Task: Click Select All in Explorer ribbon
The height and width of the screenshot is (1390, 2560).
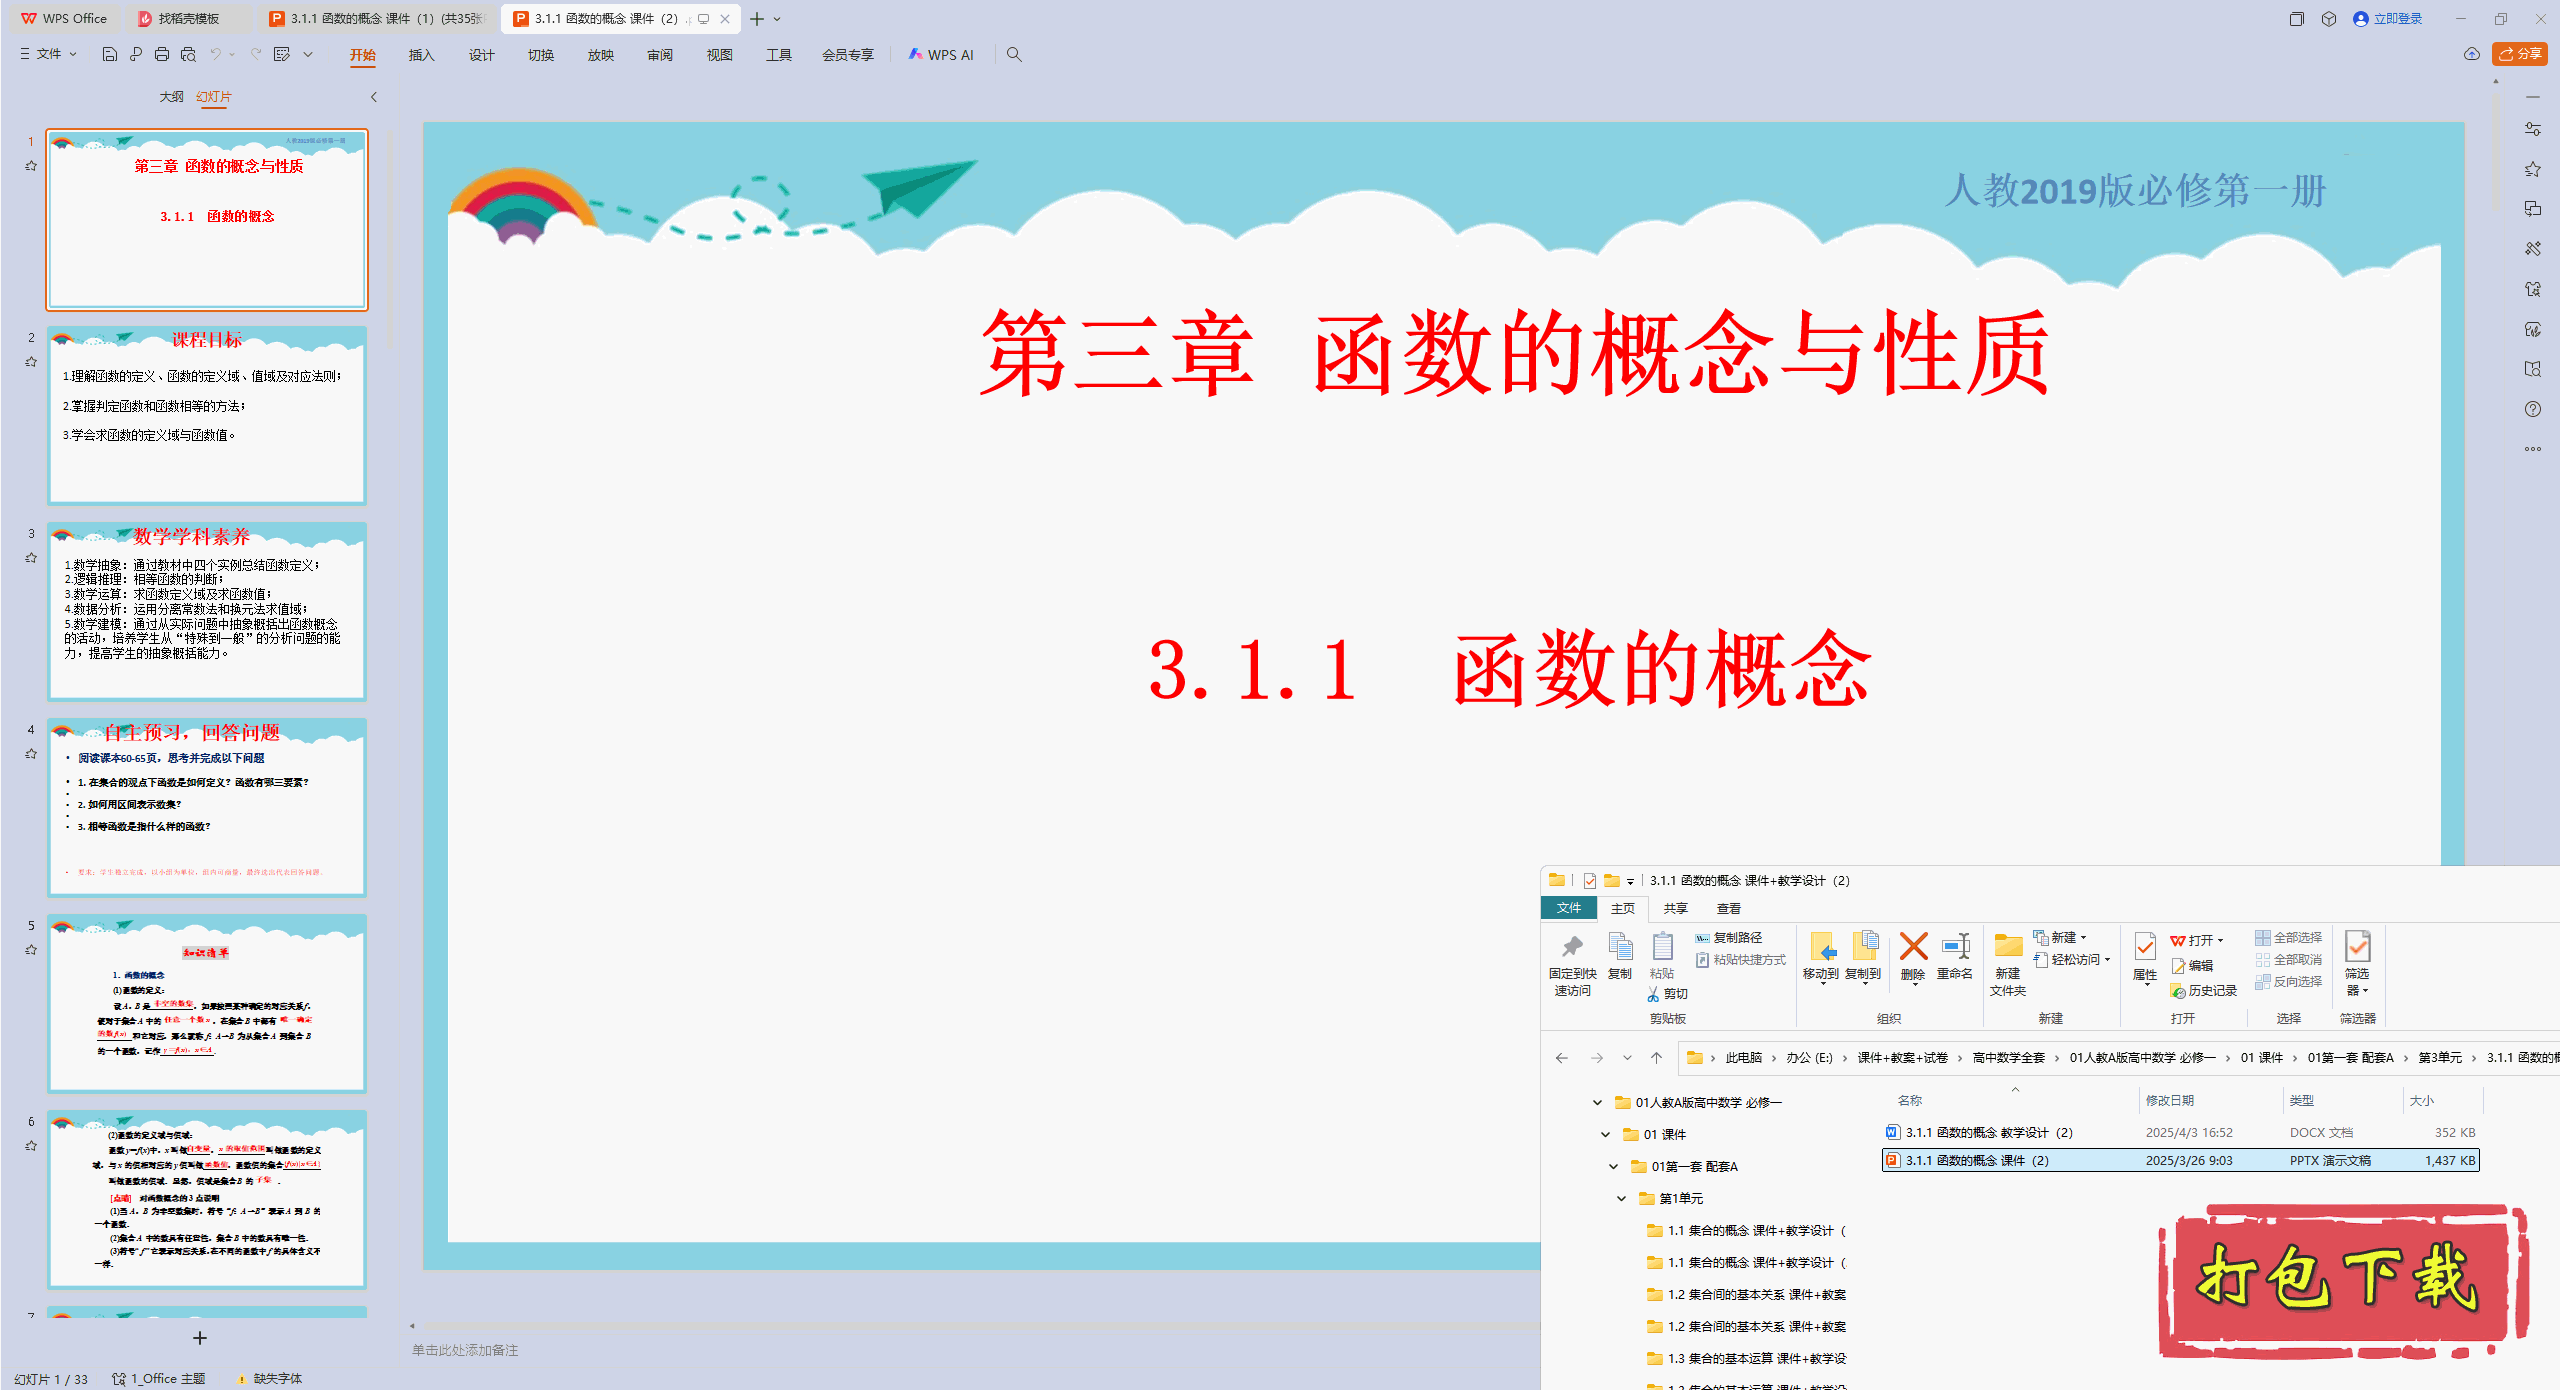Action: 2288,938
